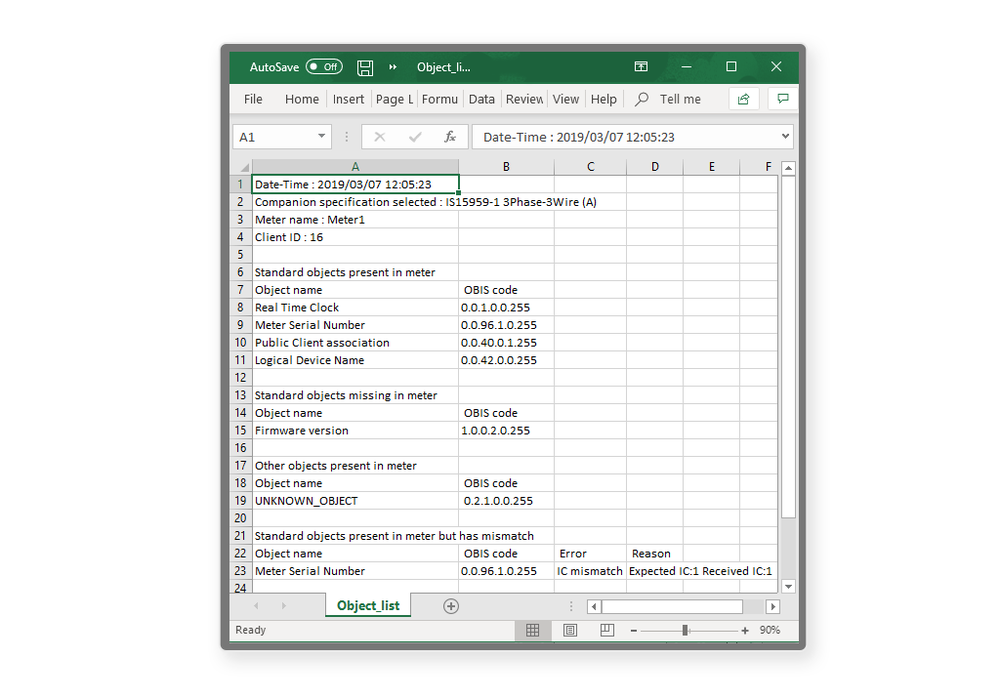The image size is (1000, 699).
Task: Expand the Name Box dropdown arrow
Action: [x=321, y=137]
